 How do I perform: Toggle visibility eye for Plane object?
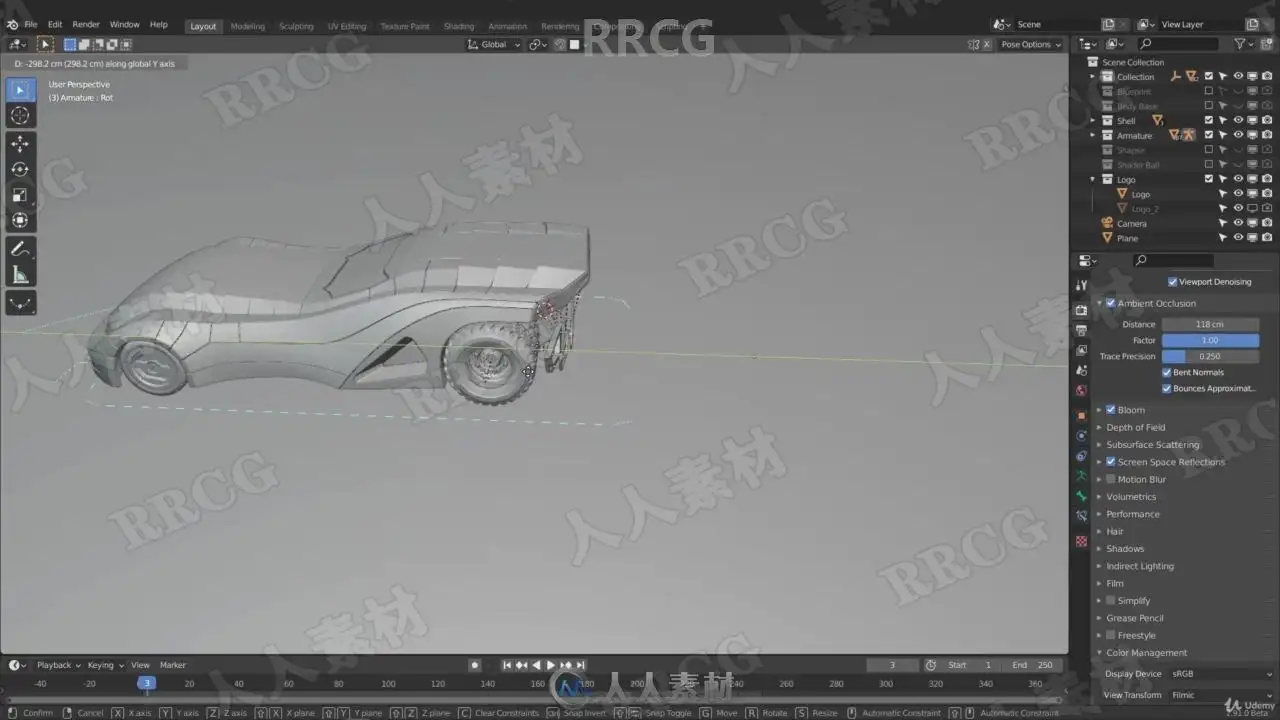[1238, 238]
